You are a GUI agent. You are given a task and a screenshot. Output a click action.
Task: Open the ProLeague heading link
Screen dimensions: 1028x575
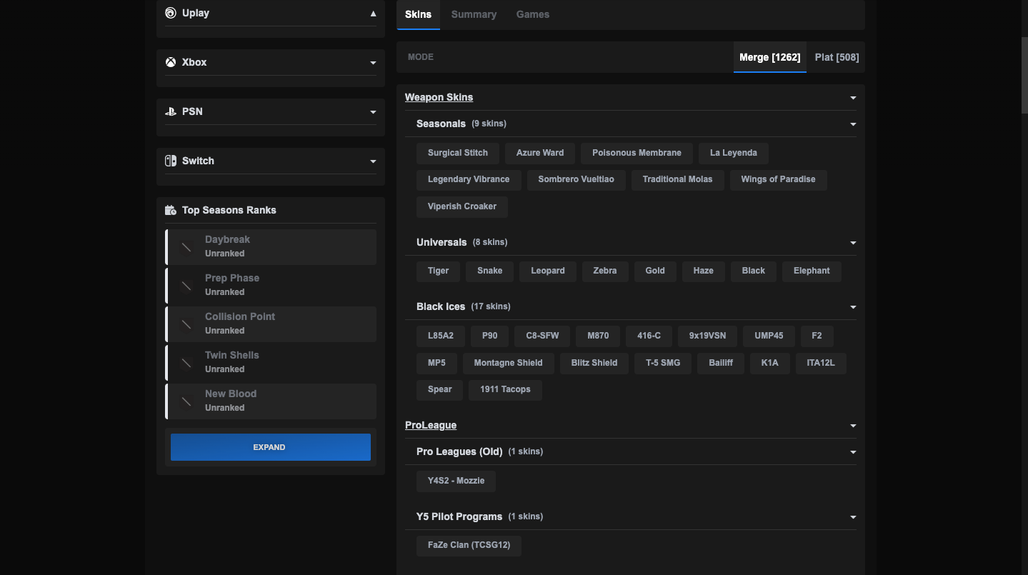click(x=431, y=425)
